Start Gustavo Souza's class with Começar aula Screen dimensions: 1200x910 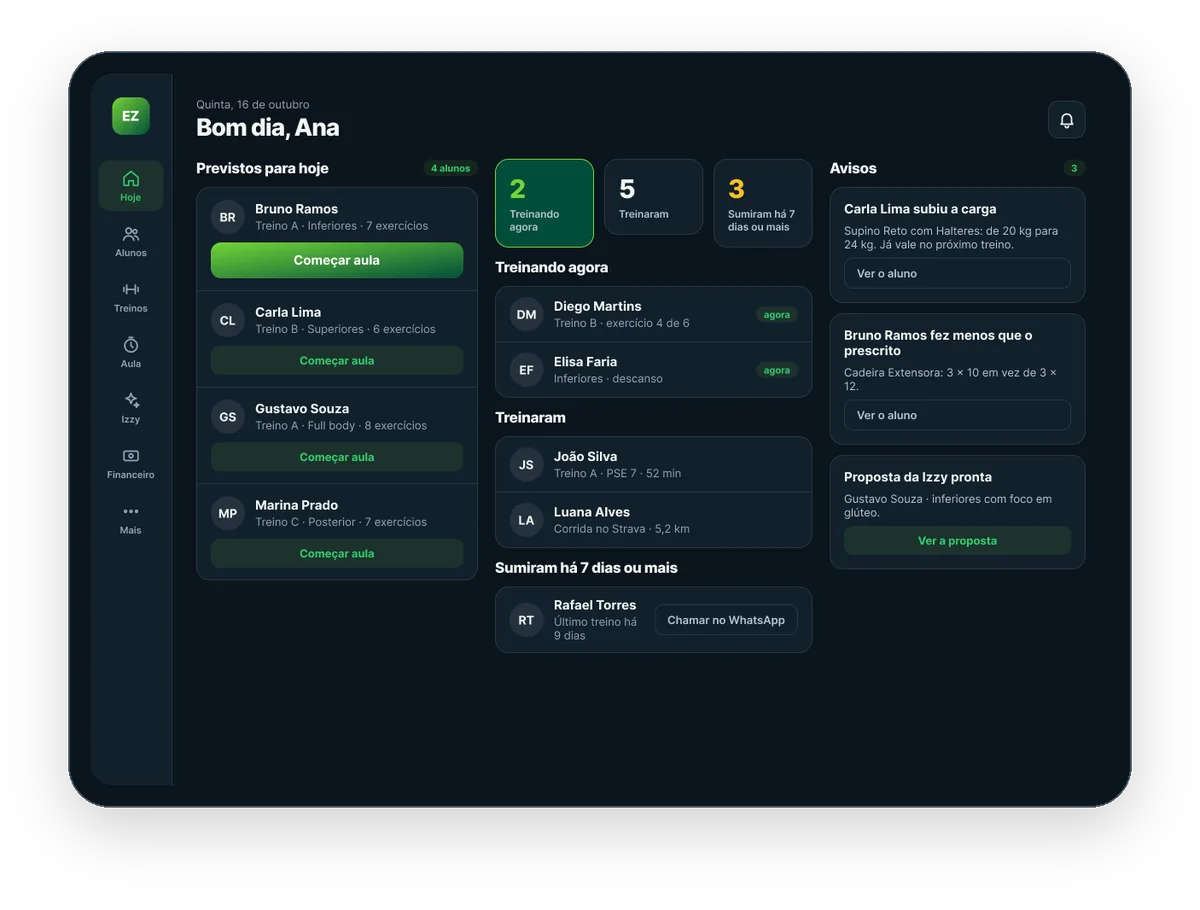coord(337,457)
